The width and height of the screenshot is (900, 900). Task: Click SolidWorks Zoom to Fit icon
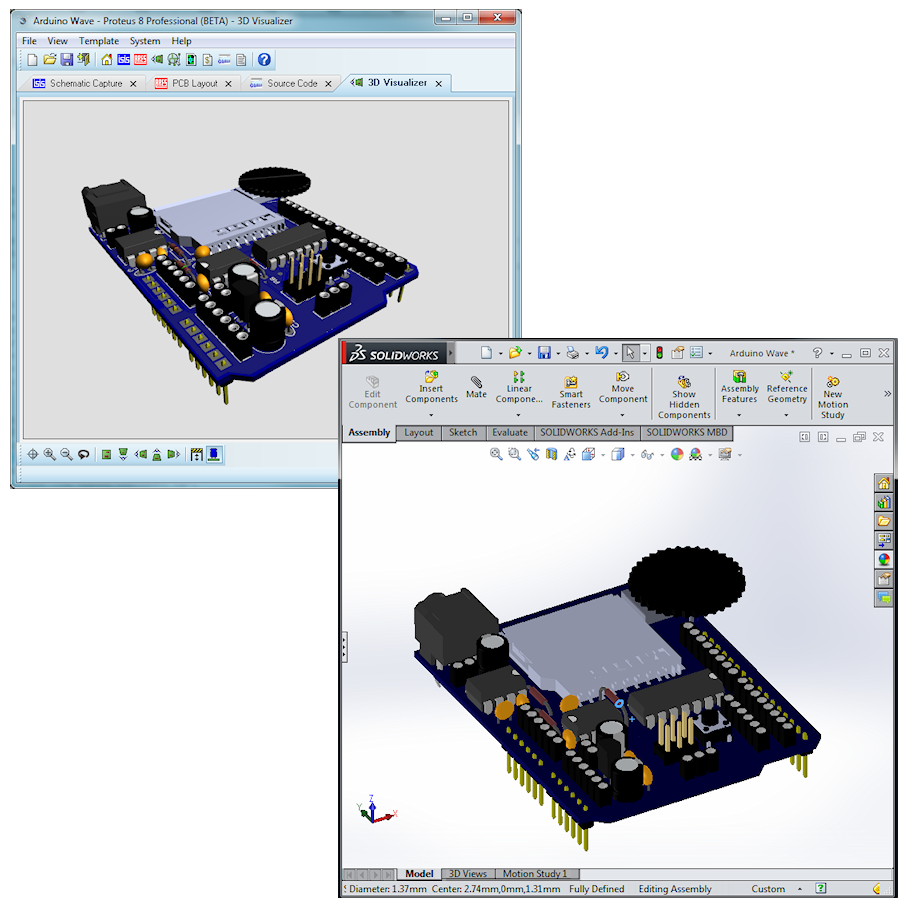(x=496, y=455)
